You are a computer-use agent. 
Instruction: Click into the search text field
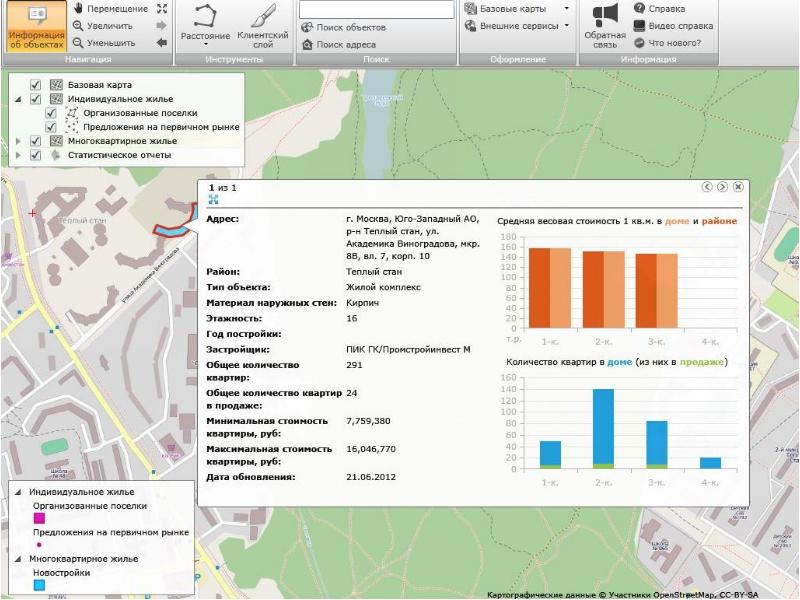[375, 9]
